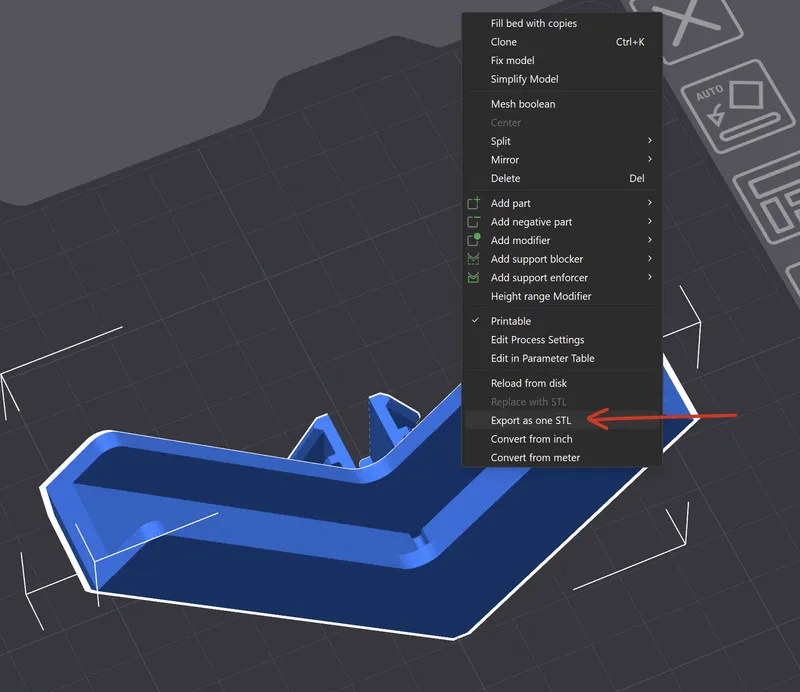Screen dimensions: 800x692
Task: Toggle the Printable checkmark option
Action: coord(510,321)
